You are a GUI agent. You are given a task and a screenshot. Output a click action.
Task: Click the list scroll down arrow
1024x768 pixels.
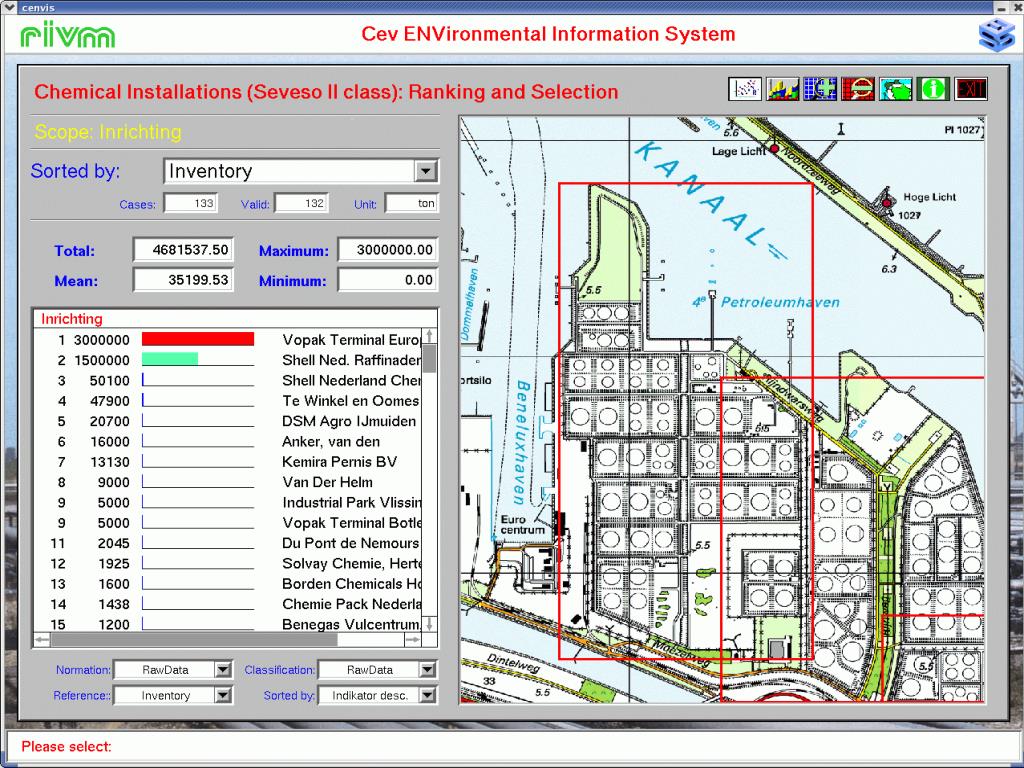coord(429,624)
